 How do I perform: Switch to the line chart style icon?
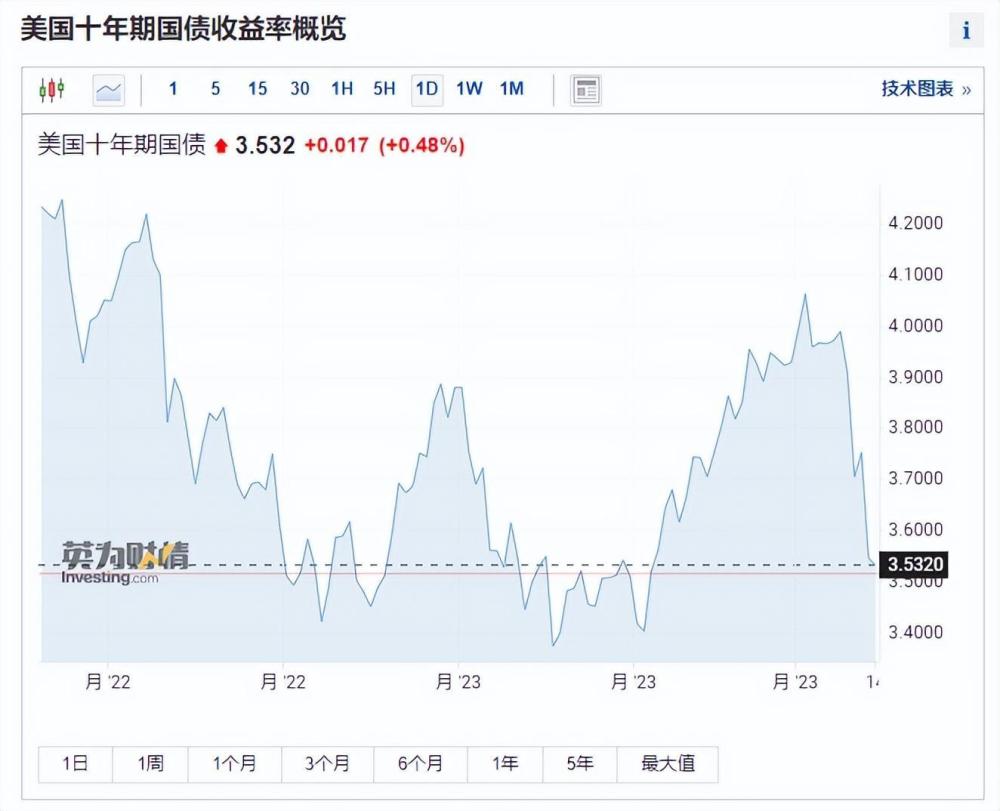point(107,89)
